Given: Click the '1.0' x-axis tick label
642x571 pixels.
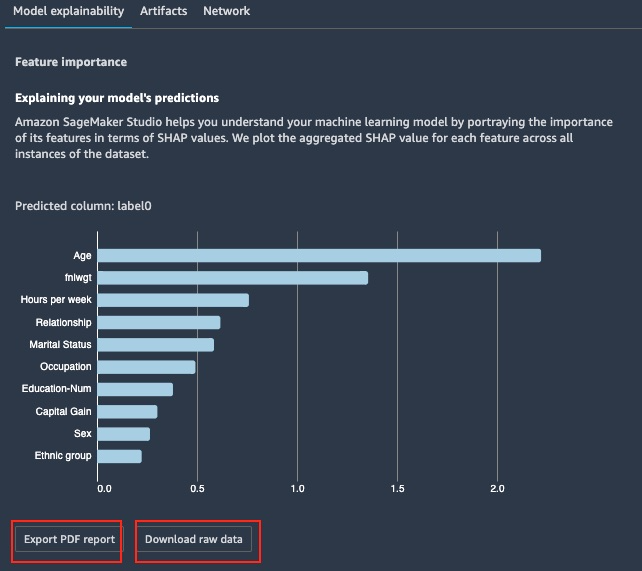Looking at the screenshot, I should click(298, 488).
